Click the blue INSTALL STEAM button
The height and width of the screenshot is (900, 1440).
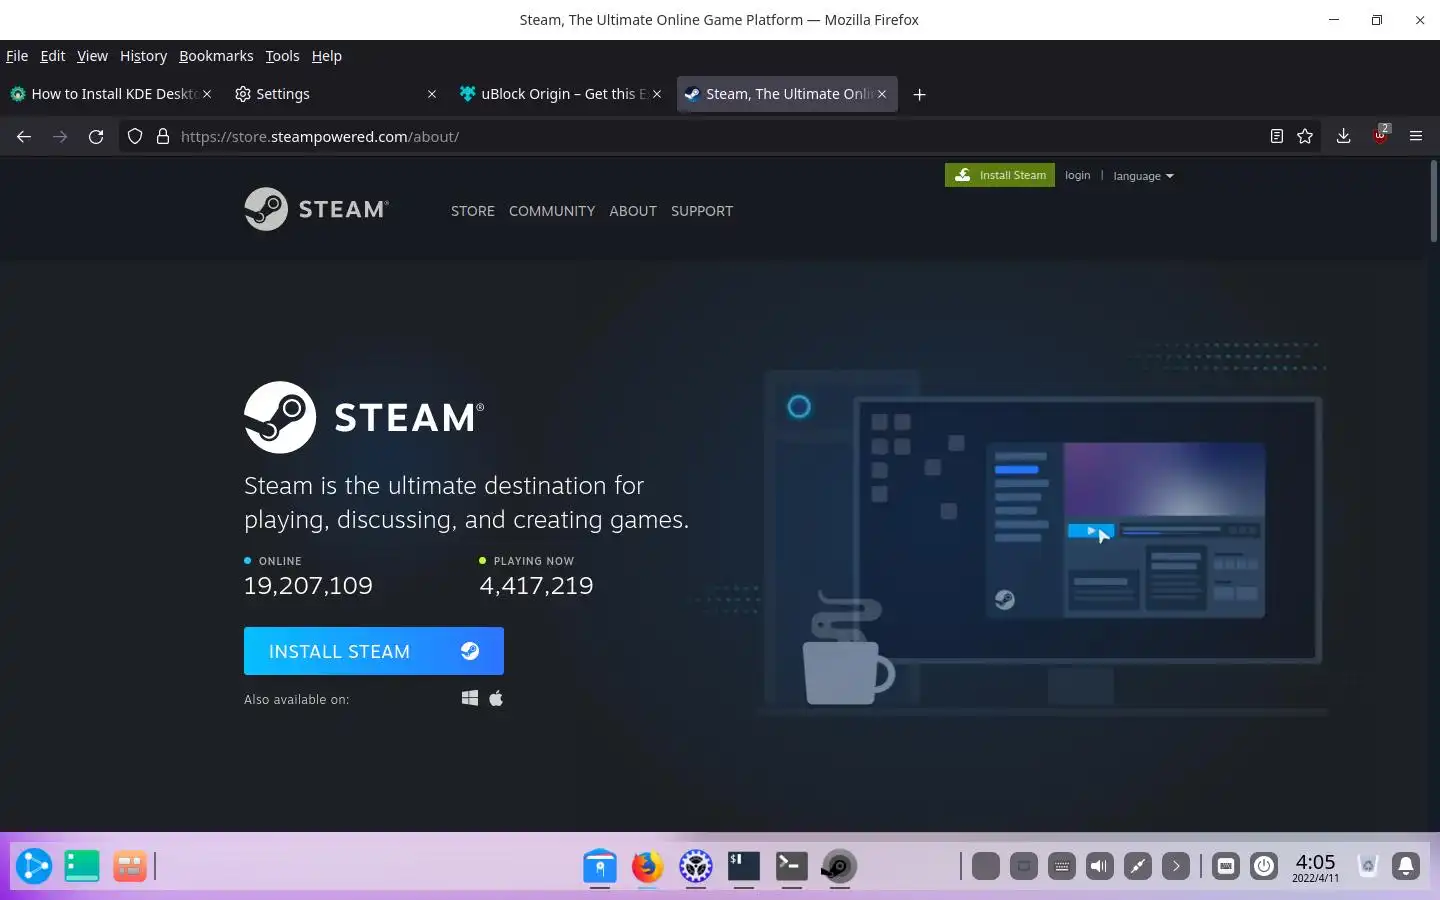pyautogui.click(x=374, y=651)
